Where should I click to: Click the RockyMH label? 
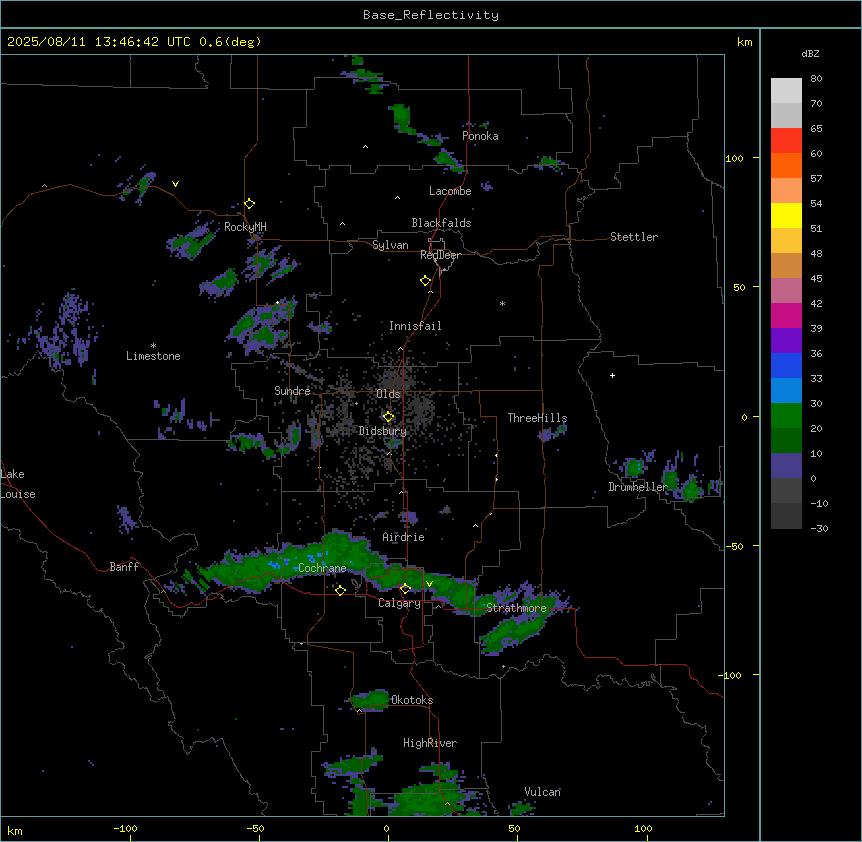coord(245,227)
